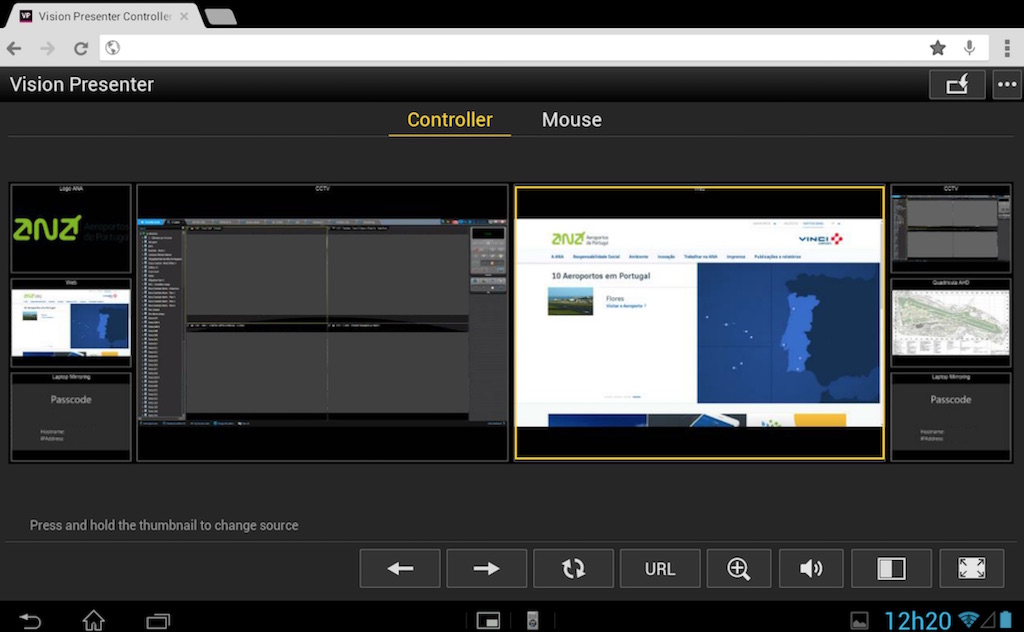1024x632 pixels.
Task: Tap the microphone voice search icon
Action: click(969, 48)
